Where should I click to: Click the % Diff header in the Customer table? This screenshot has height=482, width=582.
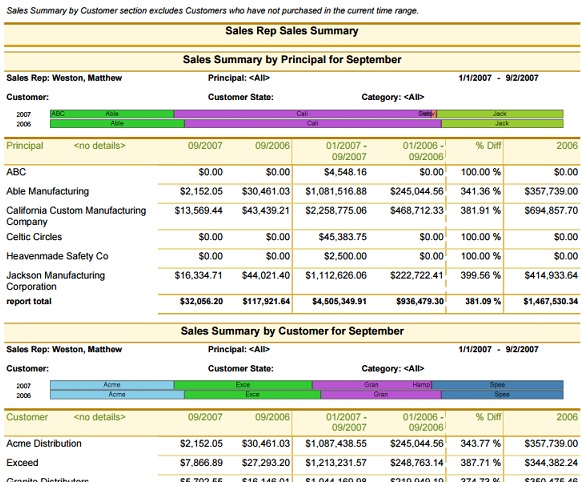point(488,417)
